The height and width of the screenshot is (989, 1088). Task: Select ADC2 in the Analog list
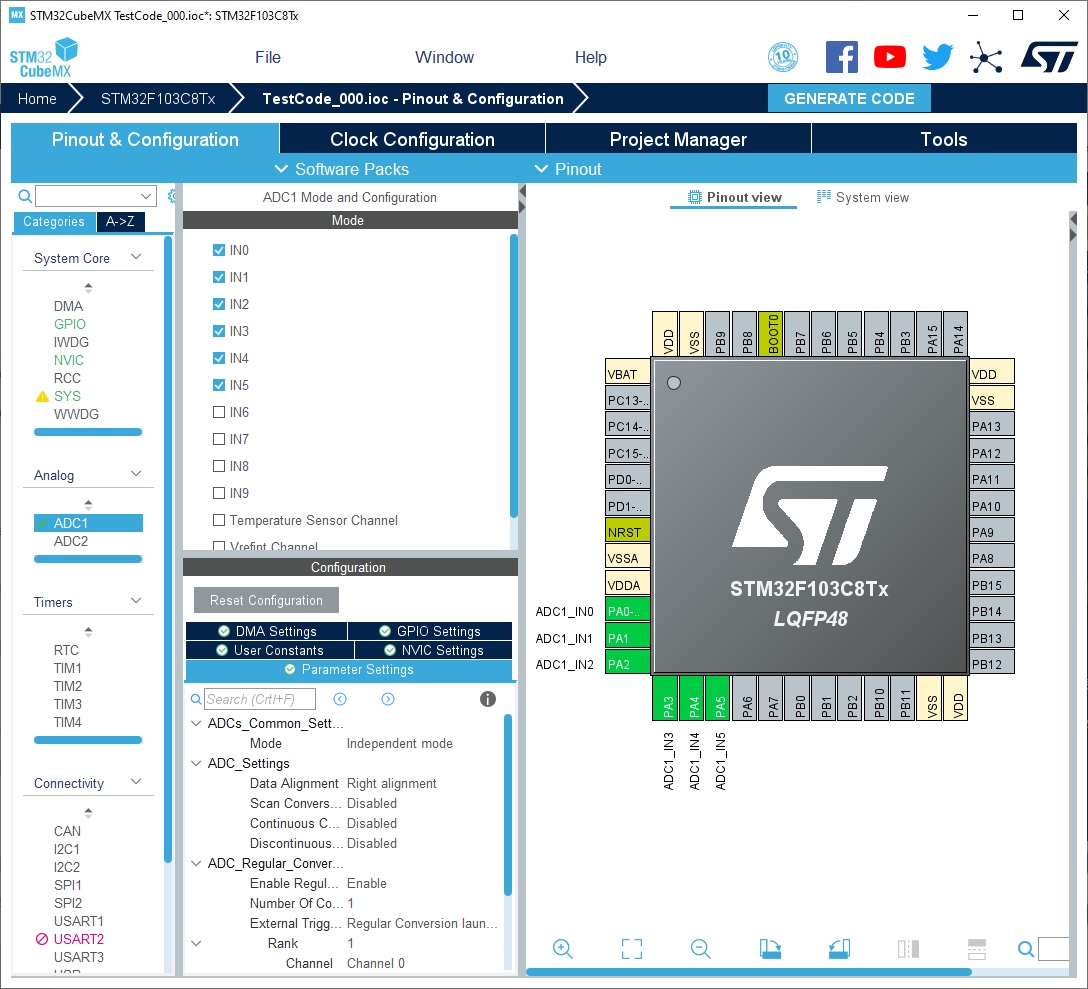tap(71, 541)
